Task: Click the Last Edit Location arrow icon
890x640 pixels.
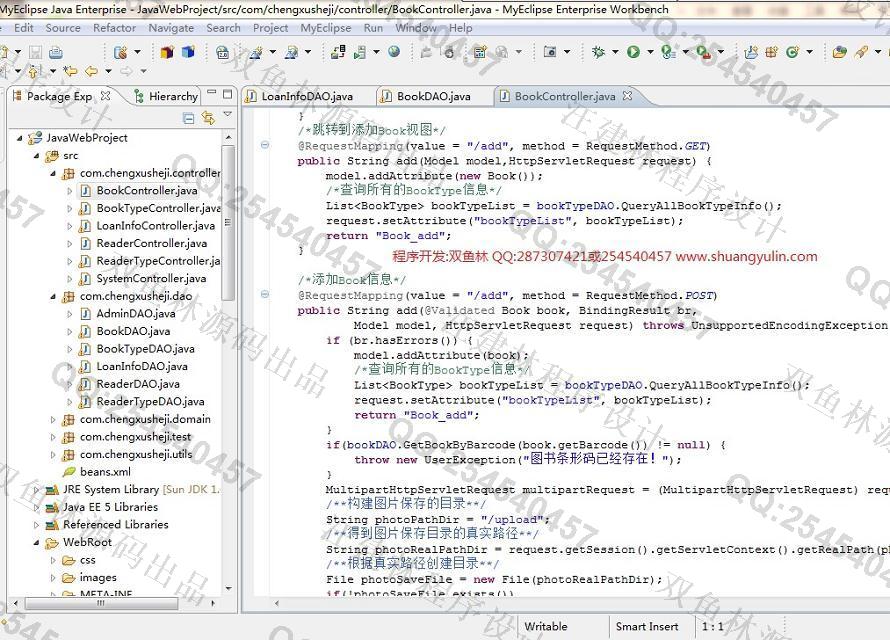Action: (70, 71)
